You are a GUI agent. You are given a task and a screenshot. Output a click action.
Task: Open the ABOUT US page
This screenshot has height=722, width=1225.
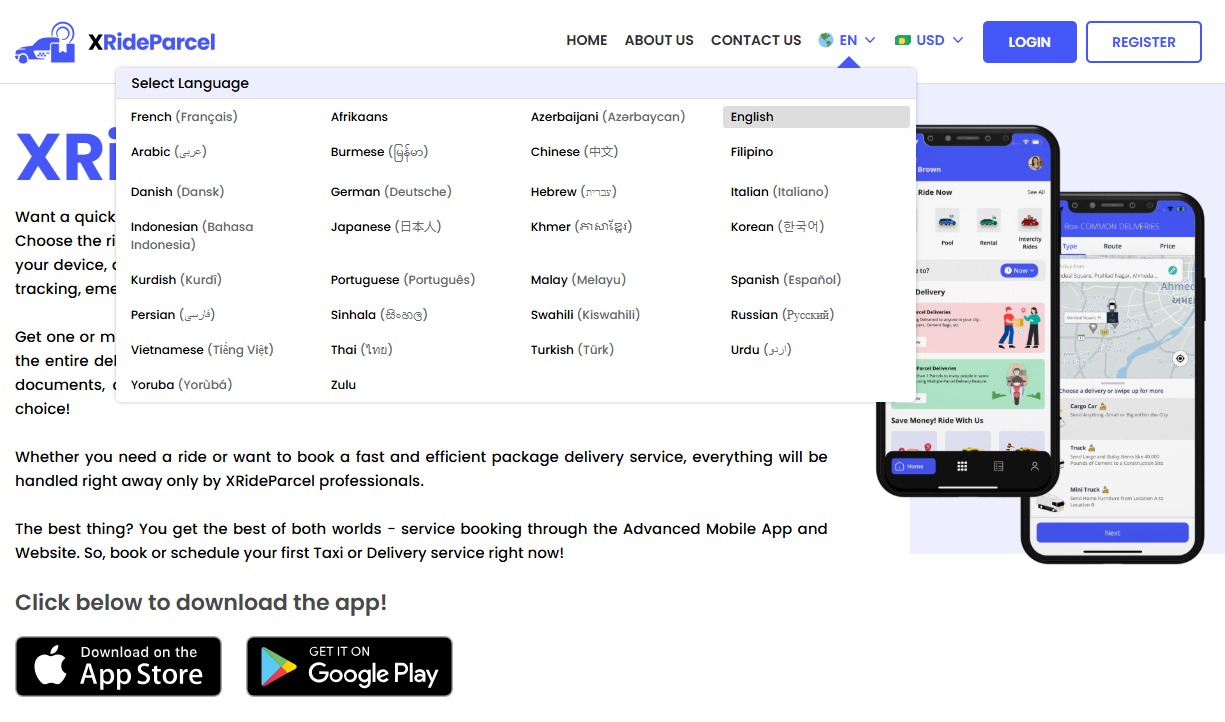point(659,40)
